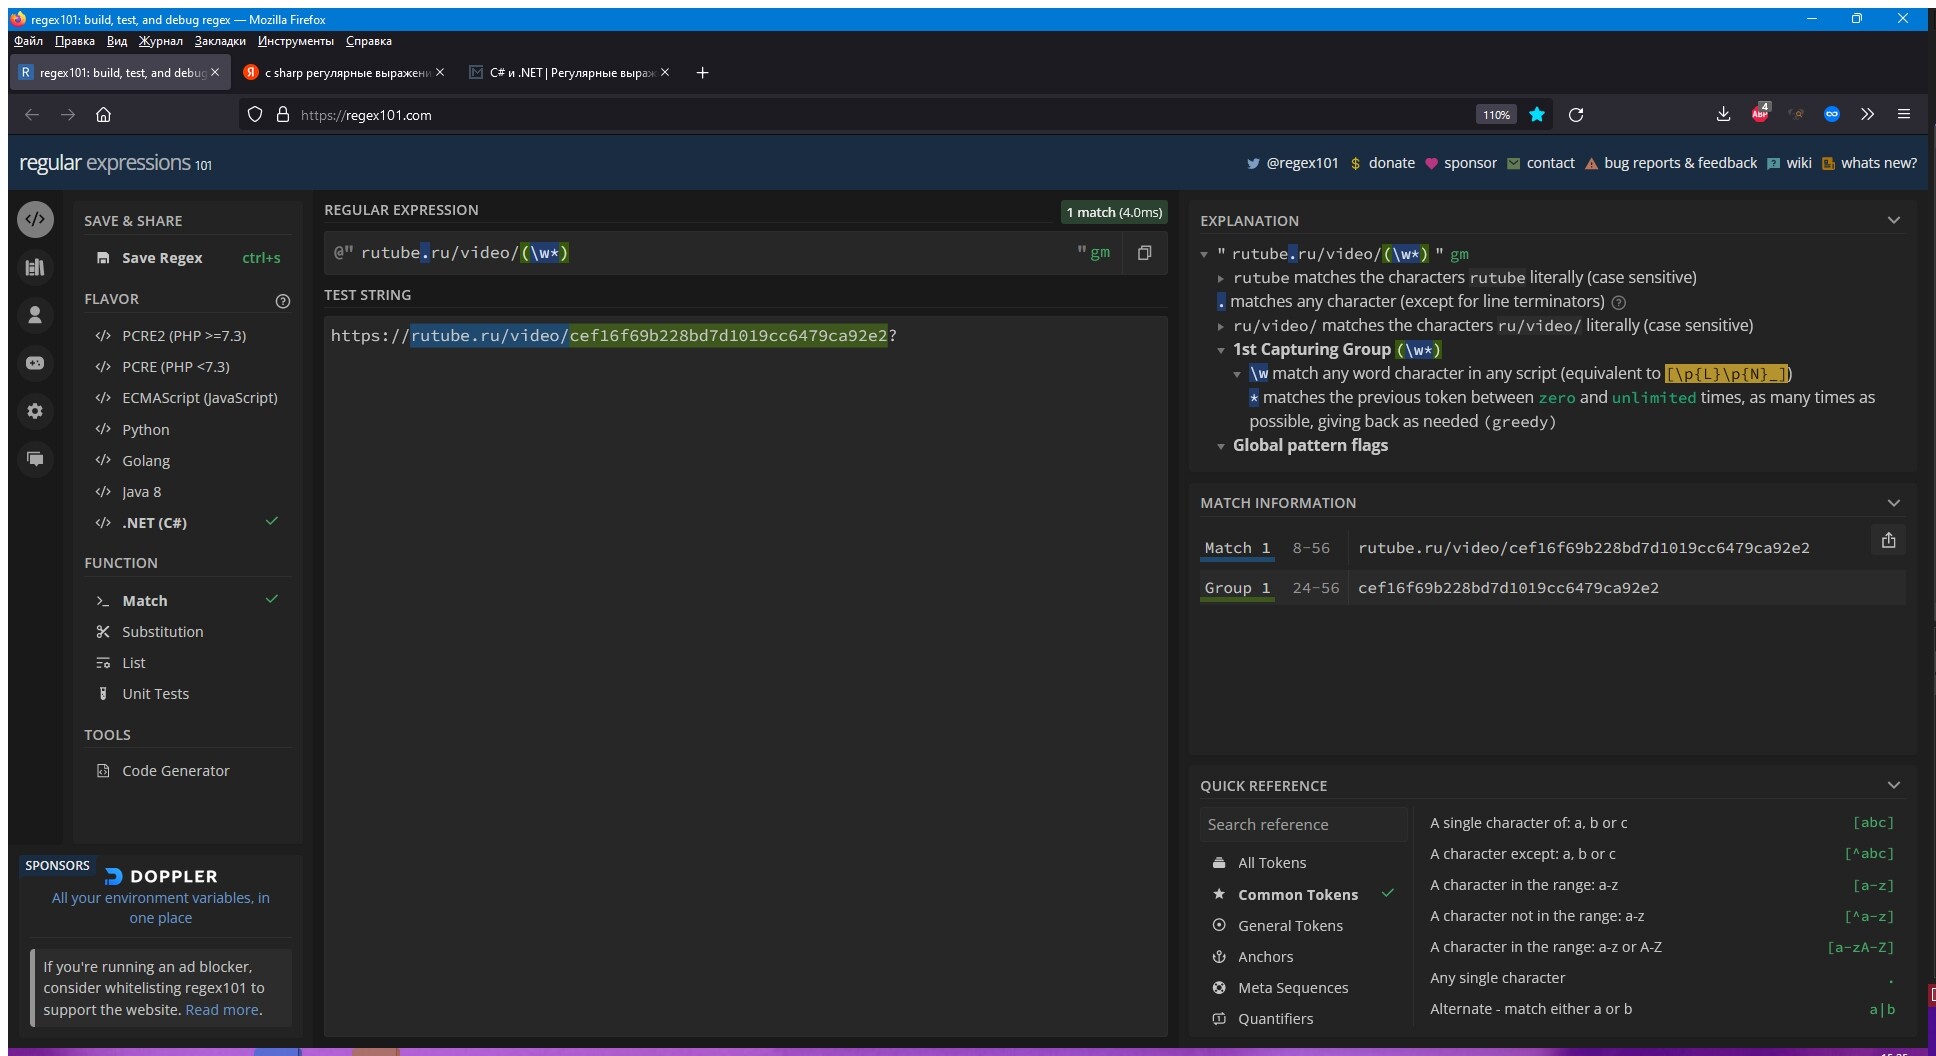Switch to C# и .NET Регулярные выражения tab
1936x1056 pixels.
pyautogui.click(x=571, y=73)
